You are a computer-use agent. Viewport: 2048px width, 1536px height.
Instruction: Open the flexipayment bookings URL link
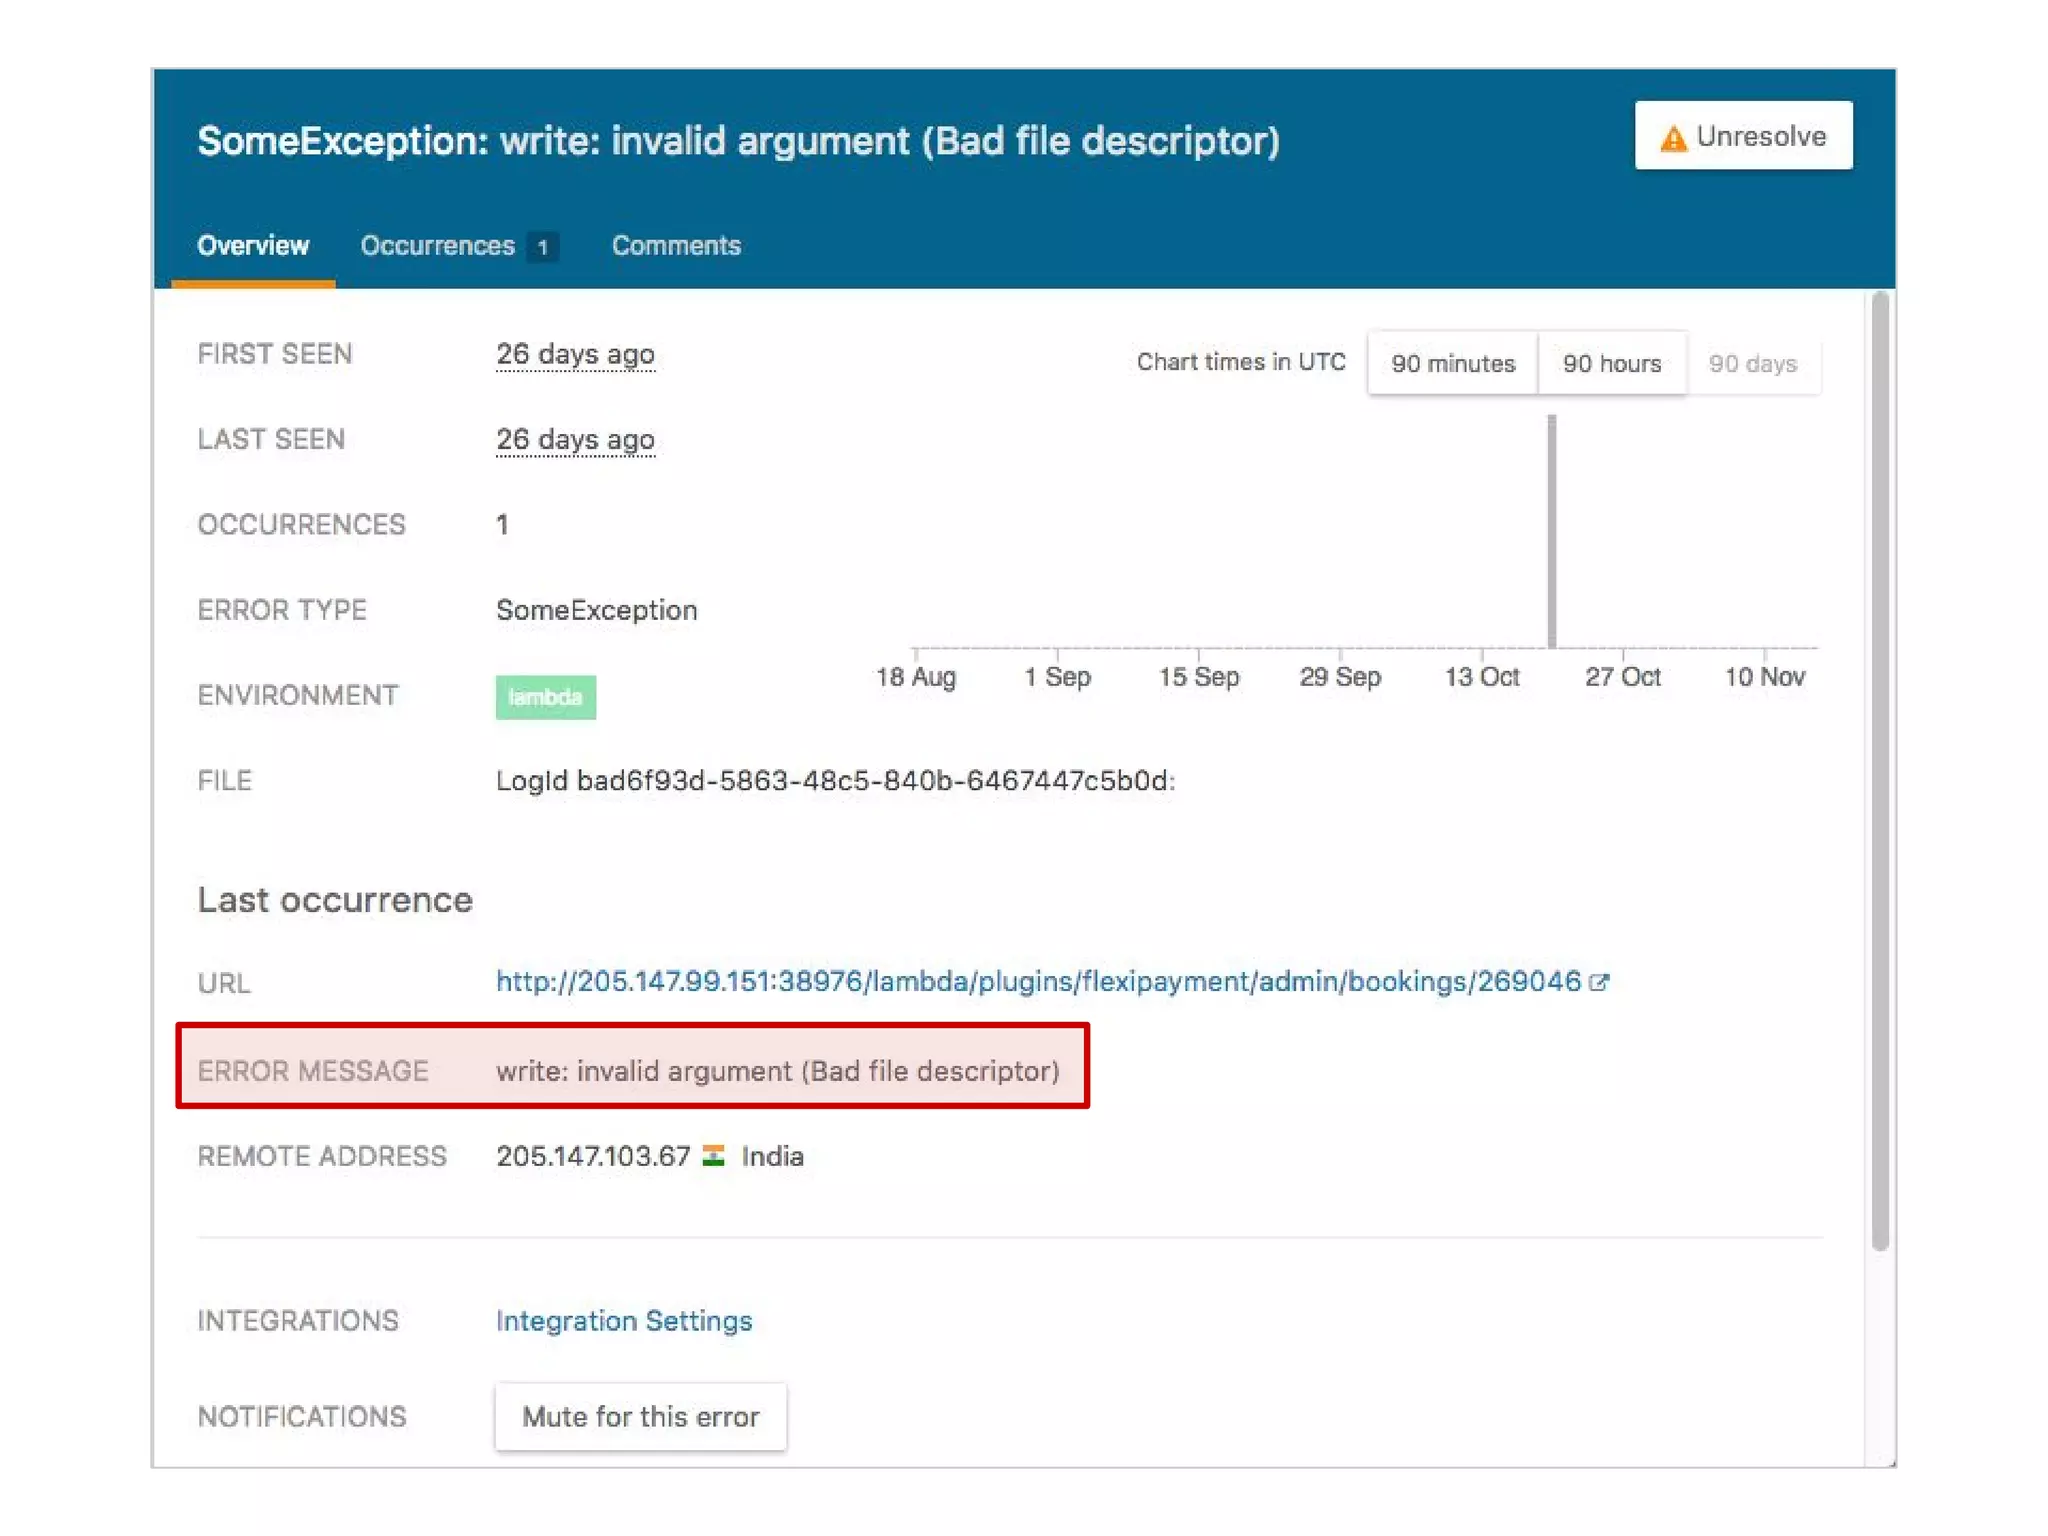(1038, 981)
